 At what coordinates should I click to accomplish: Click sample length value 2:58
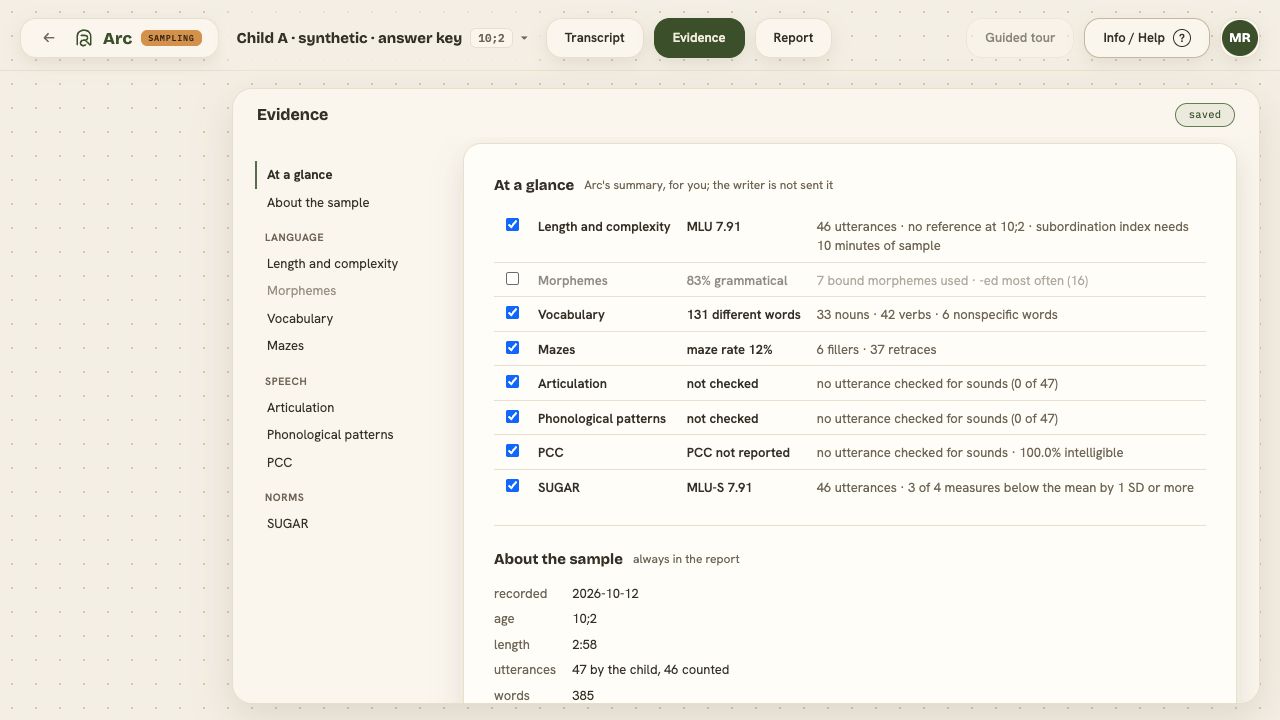(584, 645)
